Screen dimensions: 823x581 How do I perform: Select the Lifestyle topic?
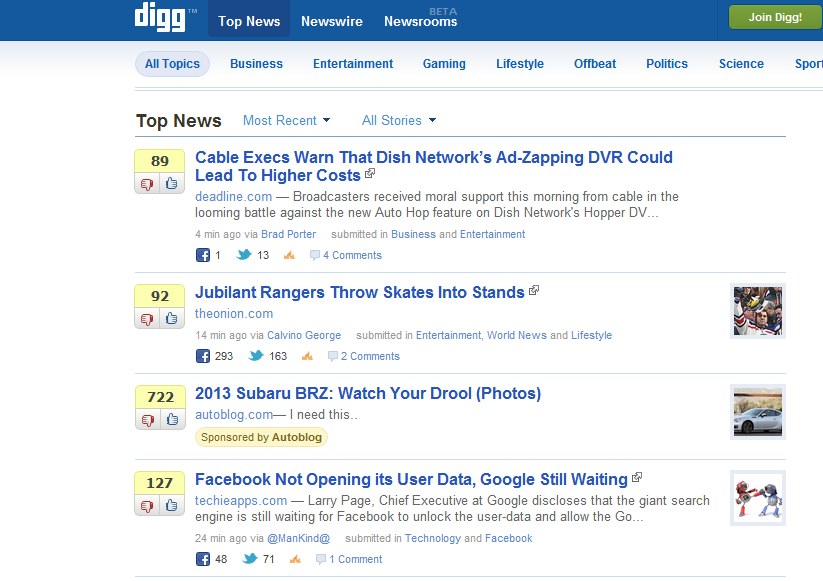[x=520, y=64]
